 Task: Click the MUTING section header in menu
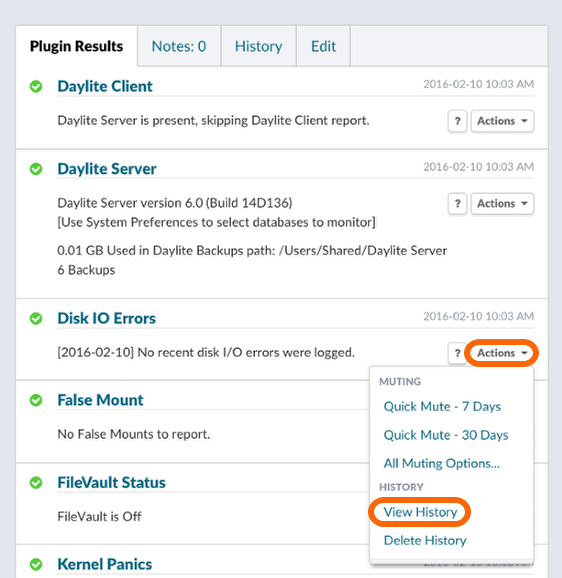(400, 382)
